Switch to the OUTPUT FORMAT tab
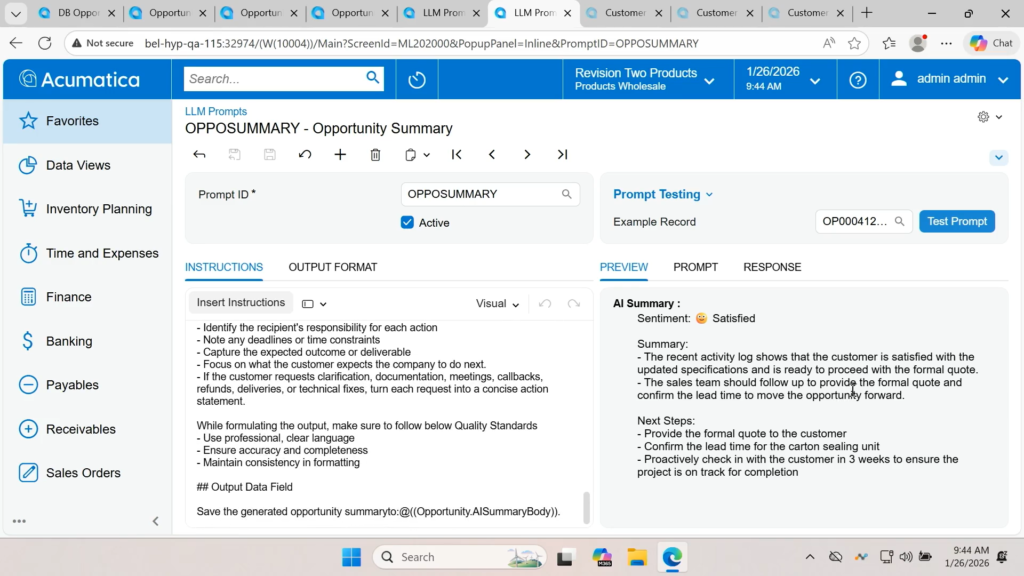Screen dimensions: 1024x576 pyautogui.click(x=333, y=267)
